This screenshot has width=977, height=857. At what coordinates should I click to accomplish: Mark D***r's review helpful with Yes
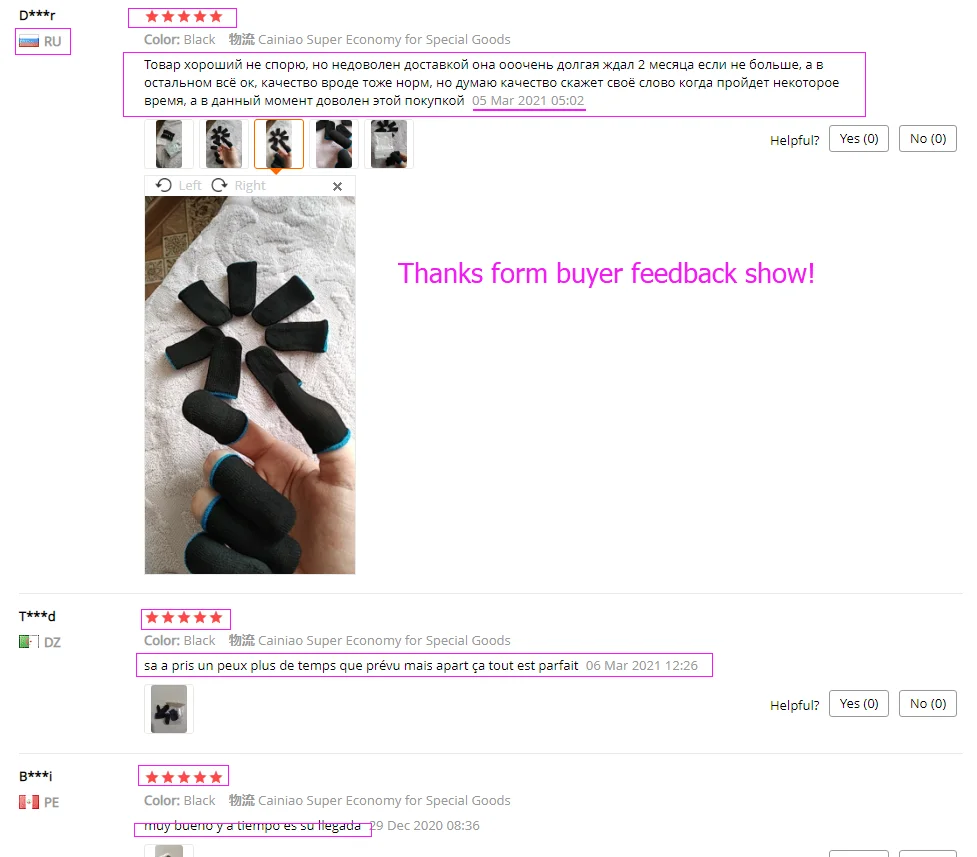pos(859,139)
